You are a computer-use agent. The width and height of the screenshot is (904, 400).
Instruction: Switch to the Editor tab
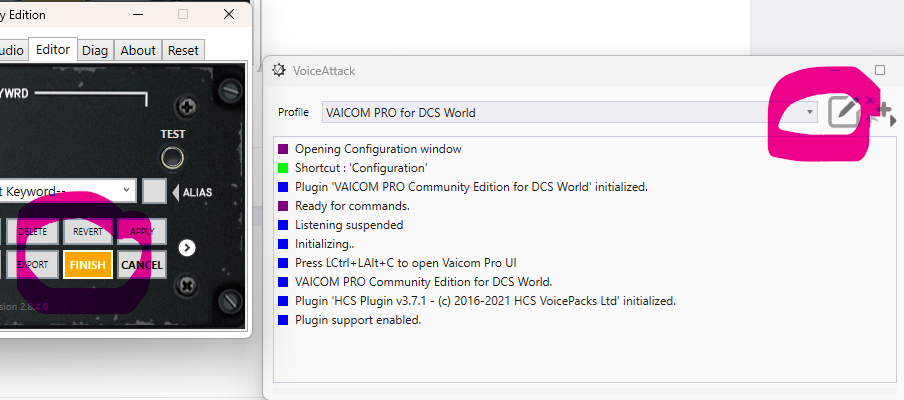click(x=52, y=50)
